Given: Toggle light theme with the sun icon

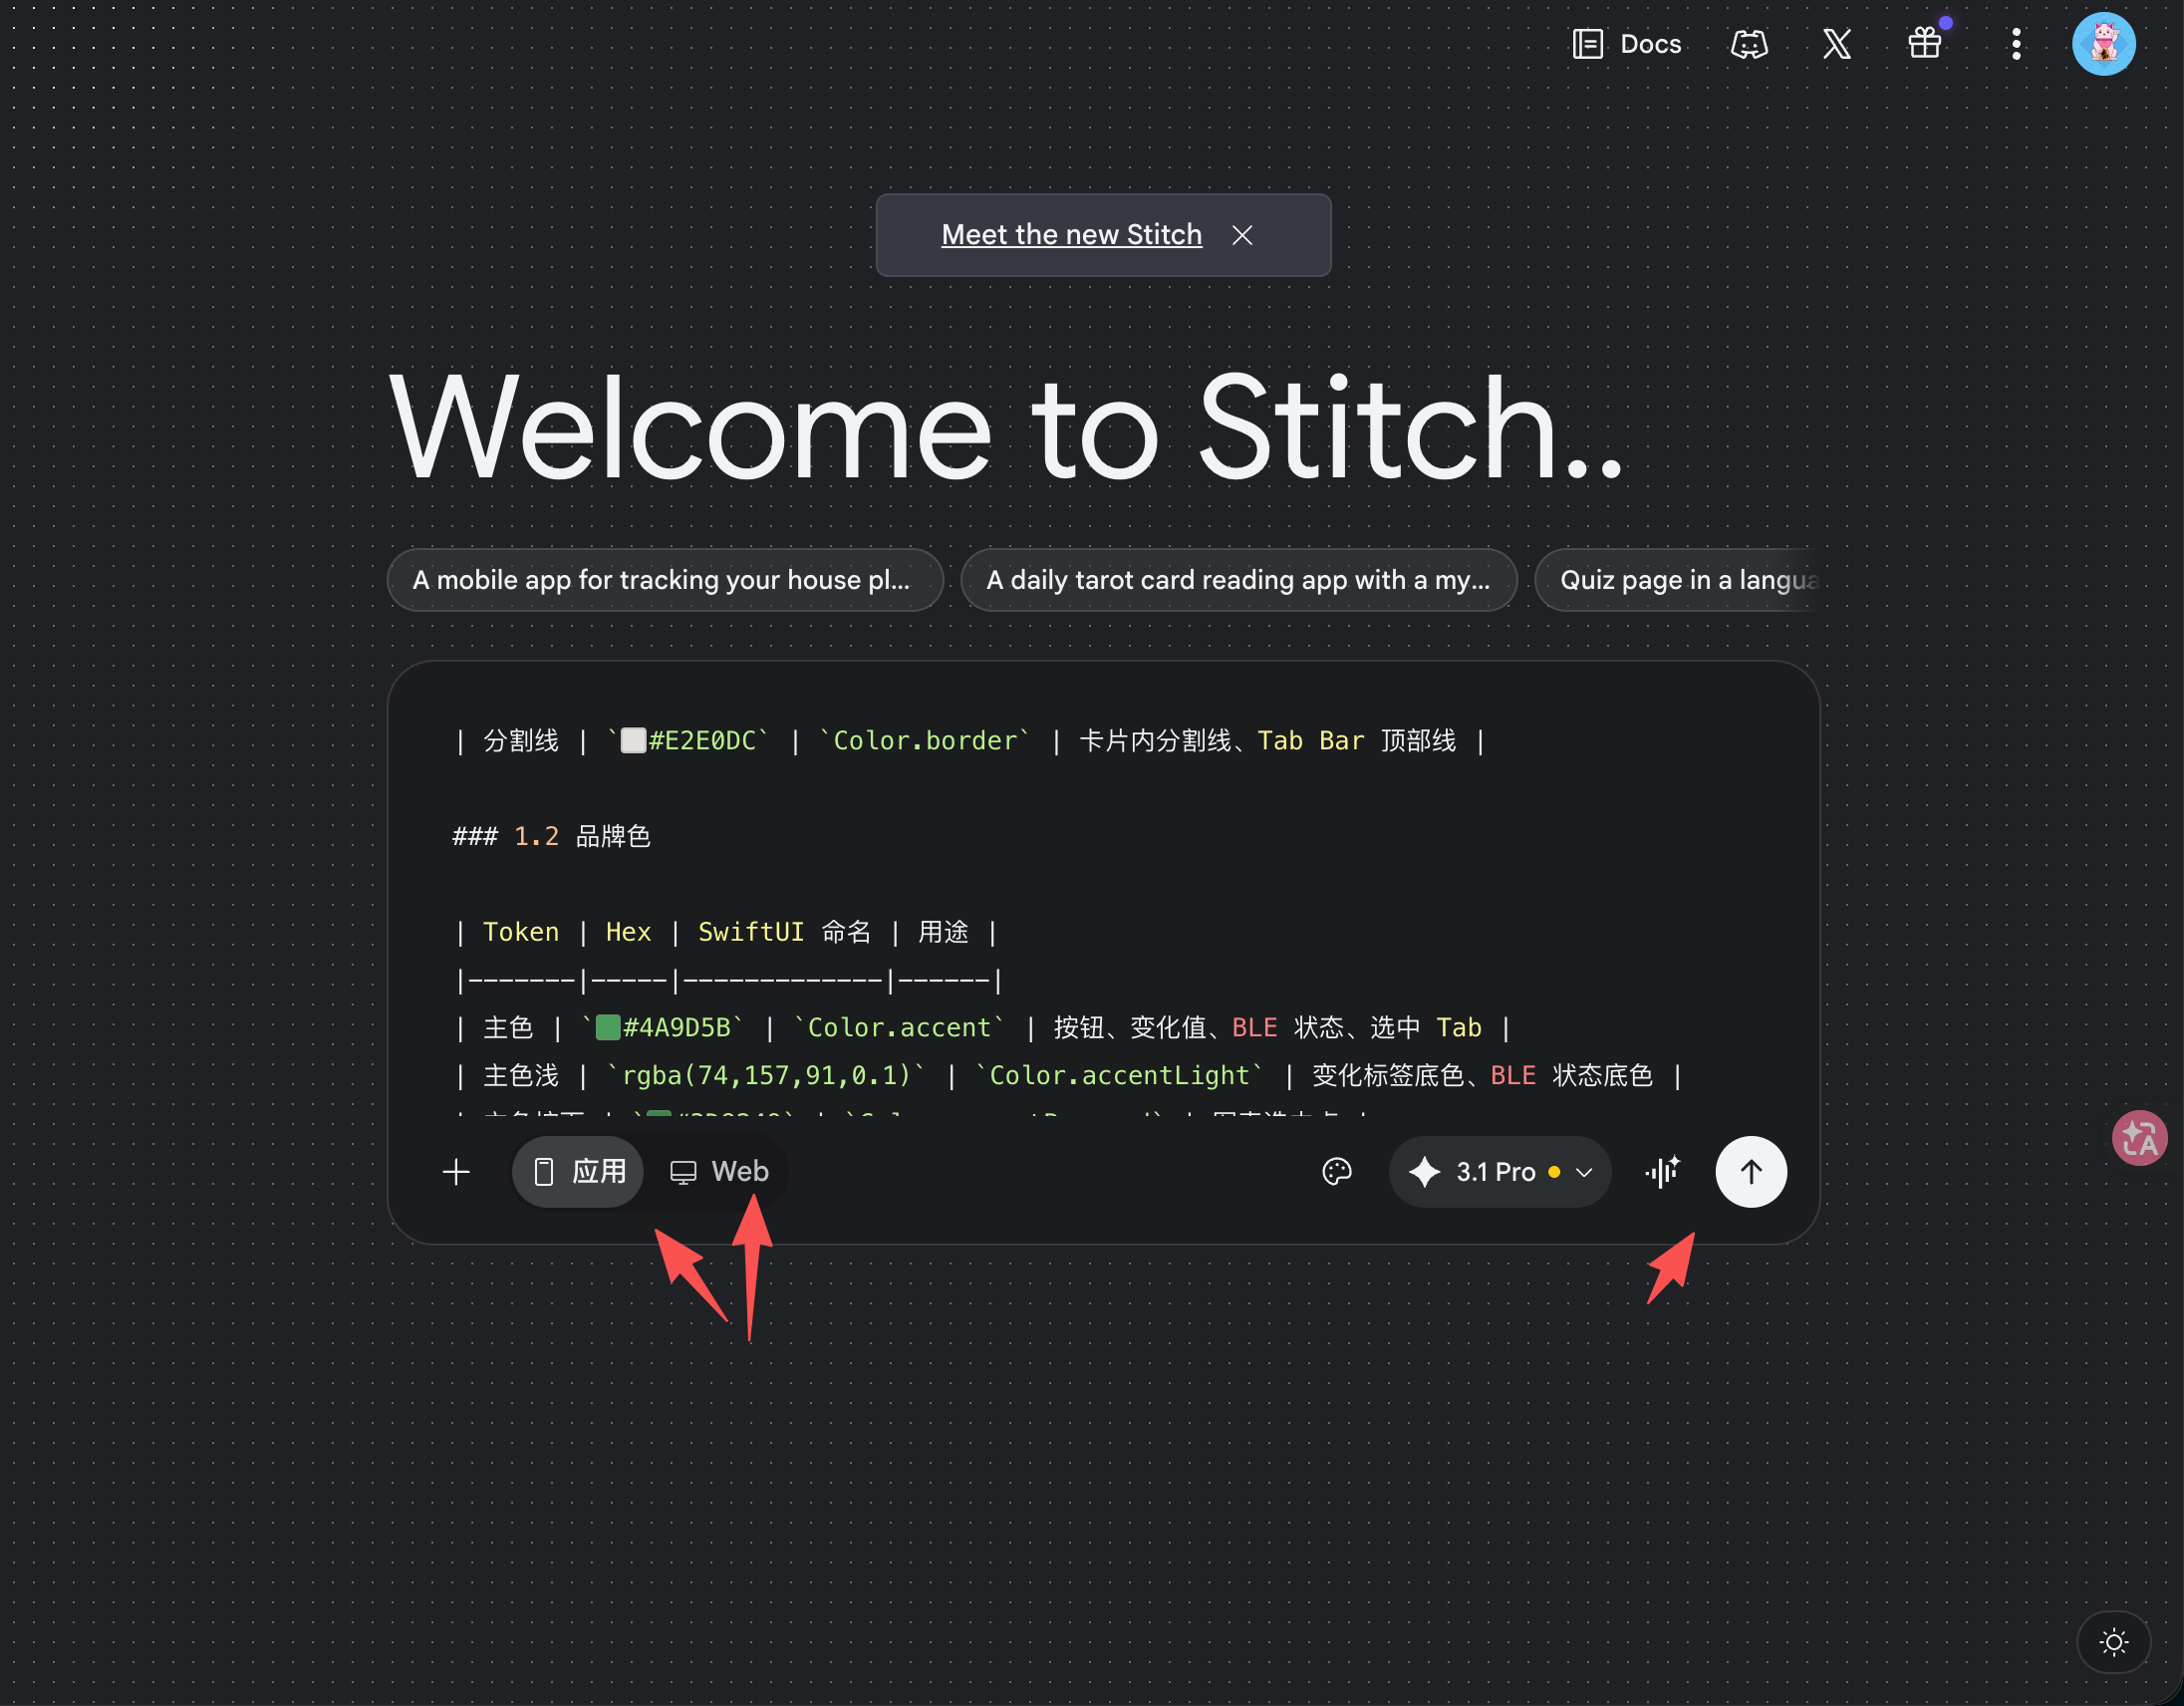Looking at the screenshot, I should pos(2114,1642).
